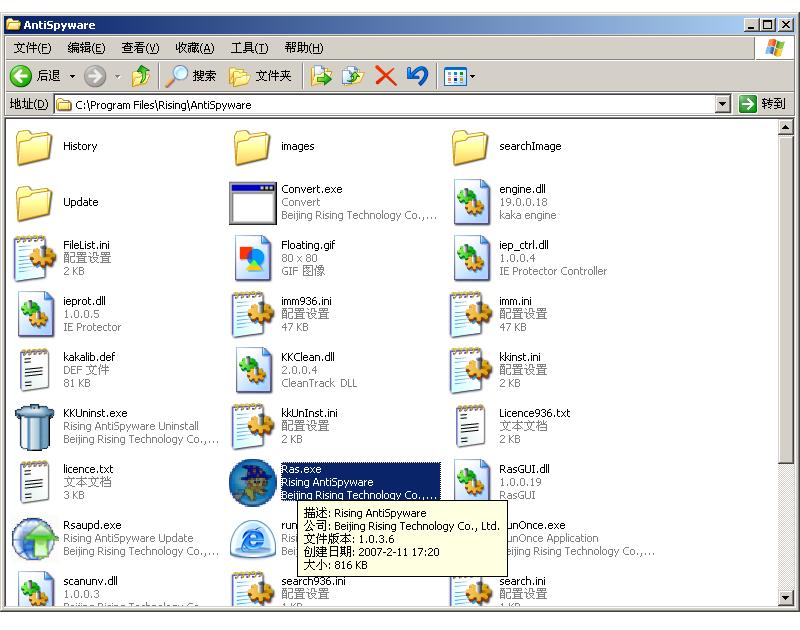Select the Internet Explorer style exe icon
The height and width of the screenshot is (630, 800).
point(253,539)
